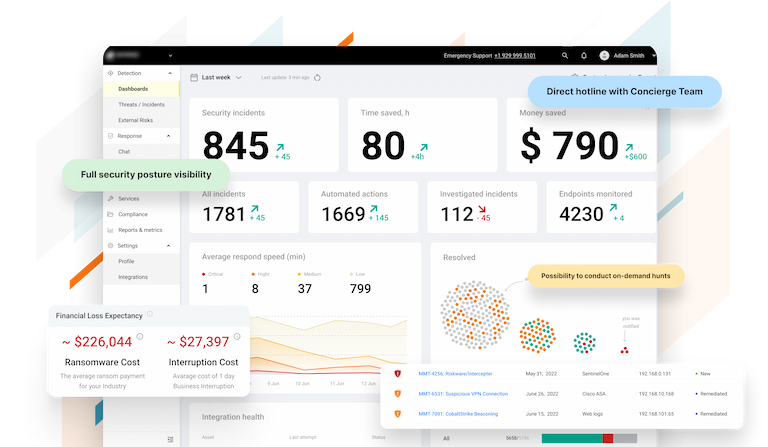Select Dashboards in the sidebar
Image resolution: width=768 pixels, height=447 pixels.
[142, 89]
